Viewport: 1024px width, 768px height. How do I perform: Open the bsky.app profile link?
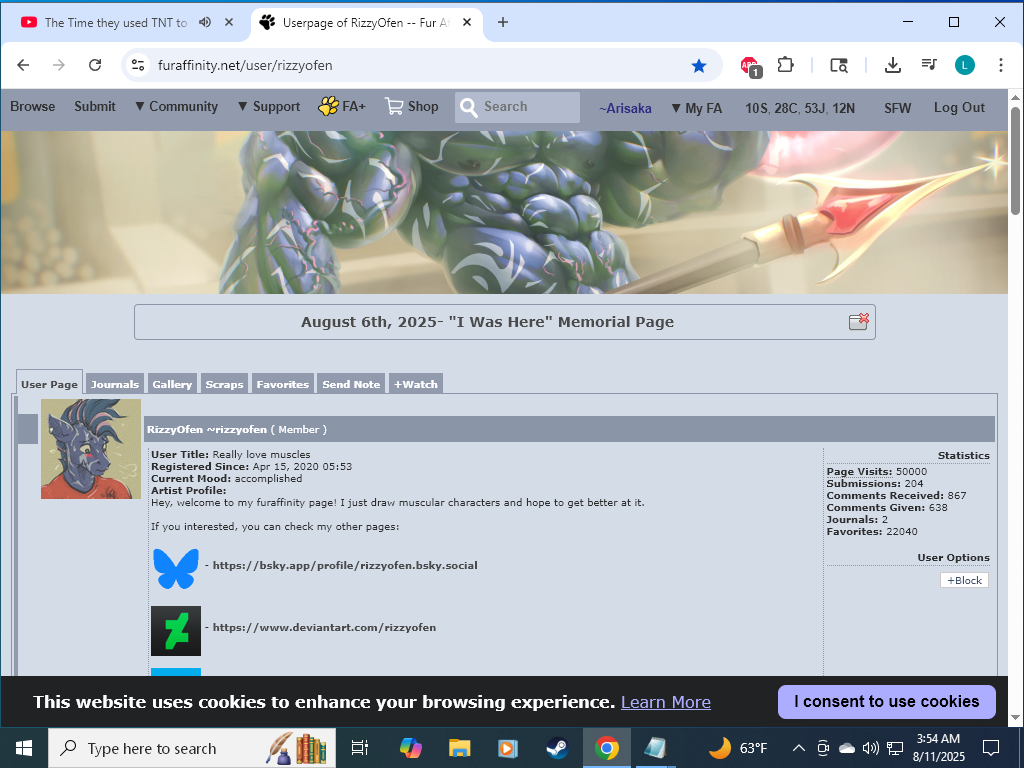345,566
